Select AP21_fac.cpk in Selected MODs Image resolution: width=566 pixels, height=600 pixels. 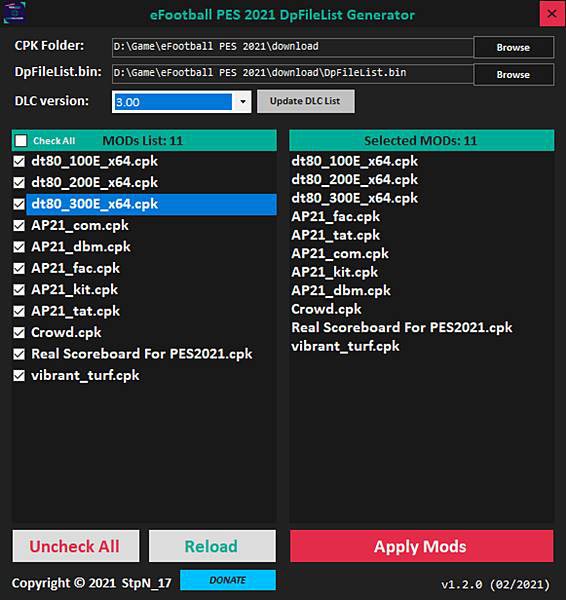336,217
